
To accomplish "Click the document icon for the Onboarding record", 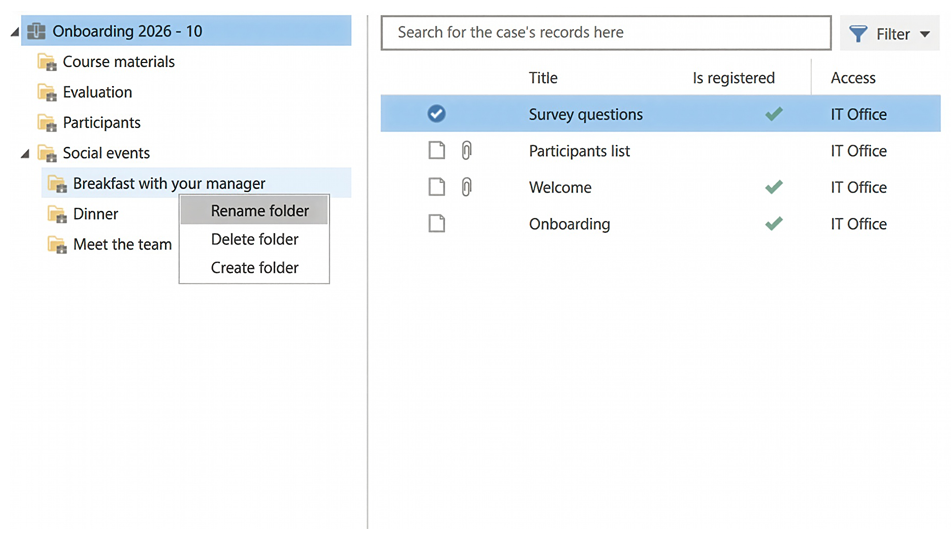I will [x=436, y=224].
